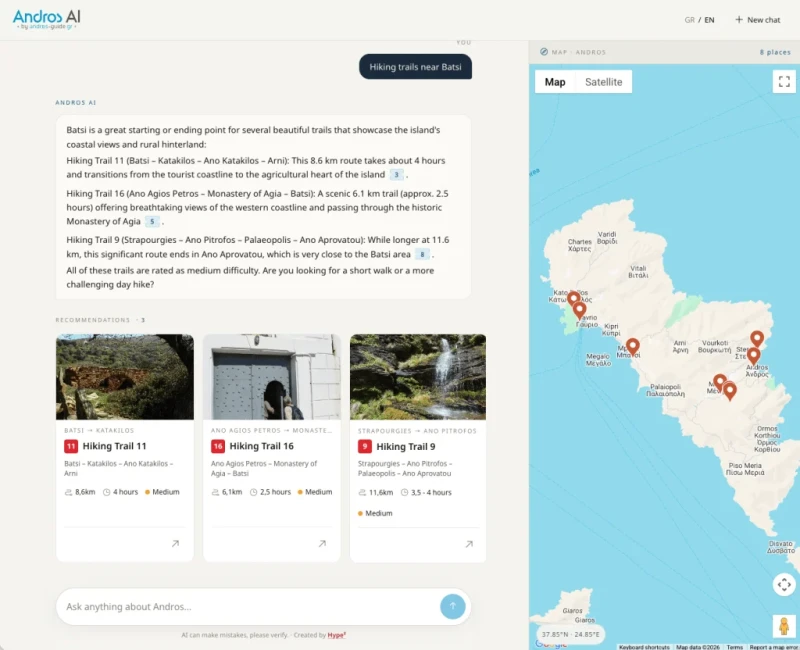Select the Map view tab

coord(555,82)
